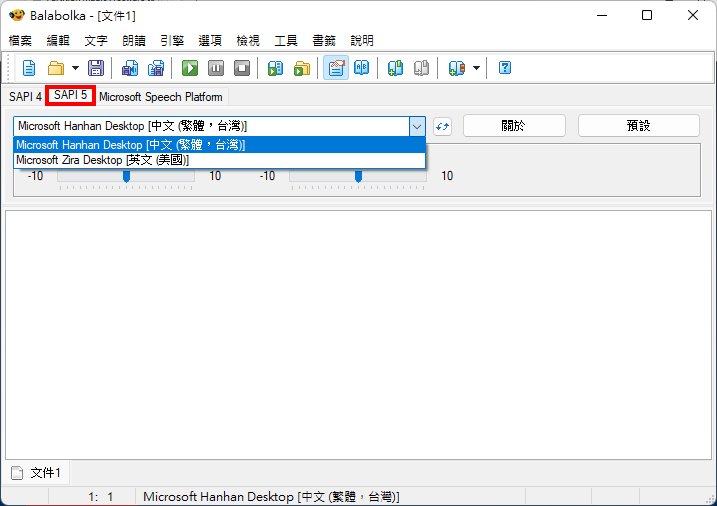Start reading aloud with green play button

click(x=190, y=69)
